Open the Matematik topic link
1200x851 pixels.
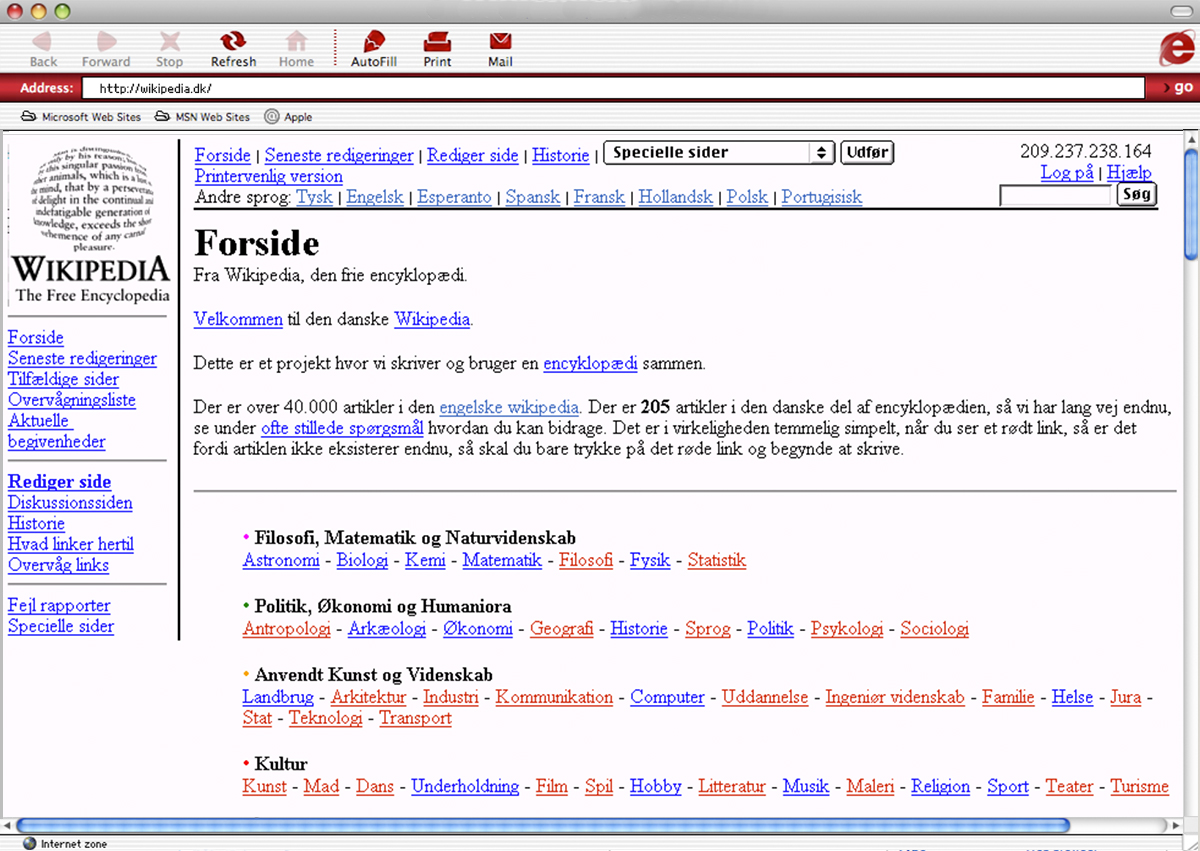(502, 560)
